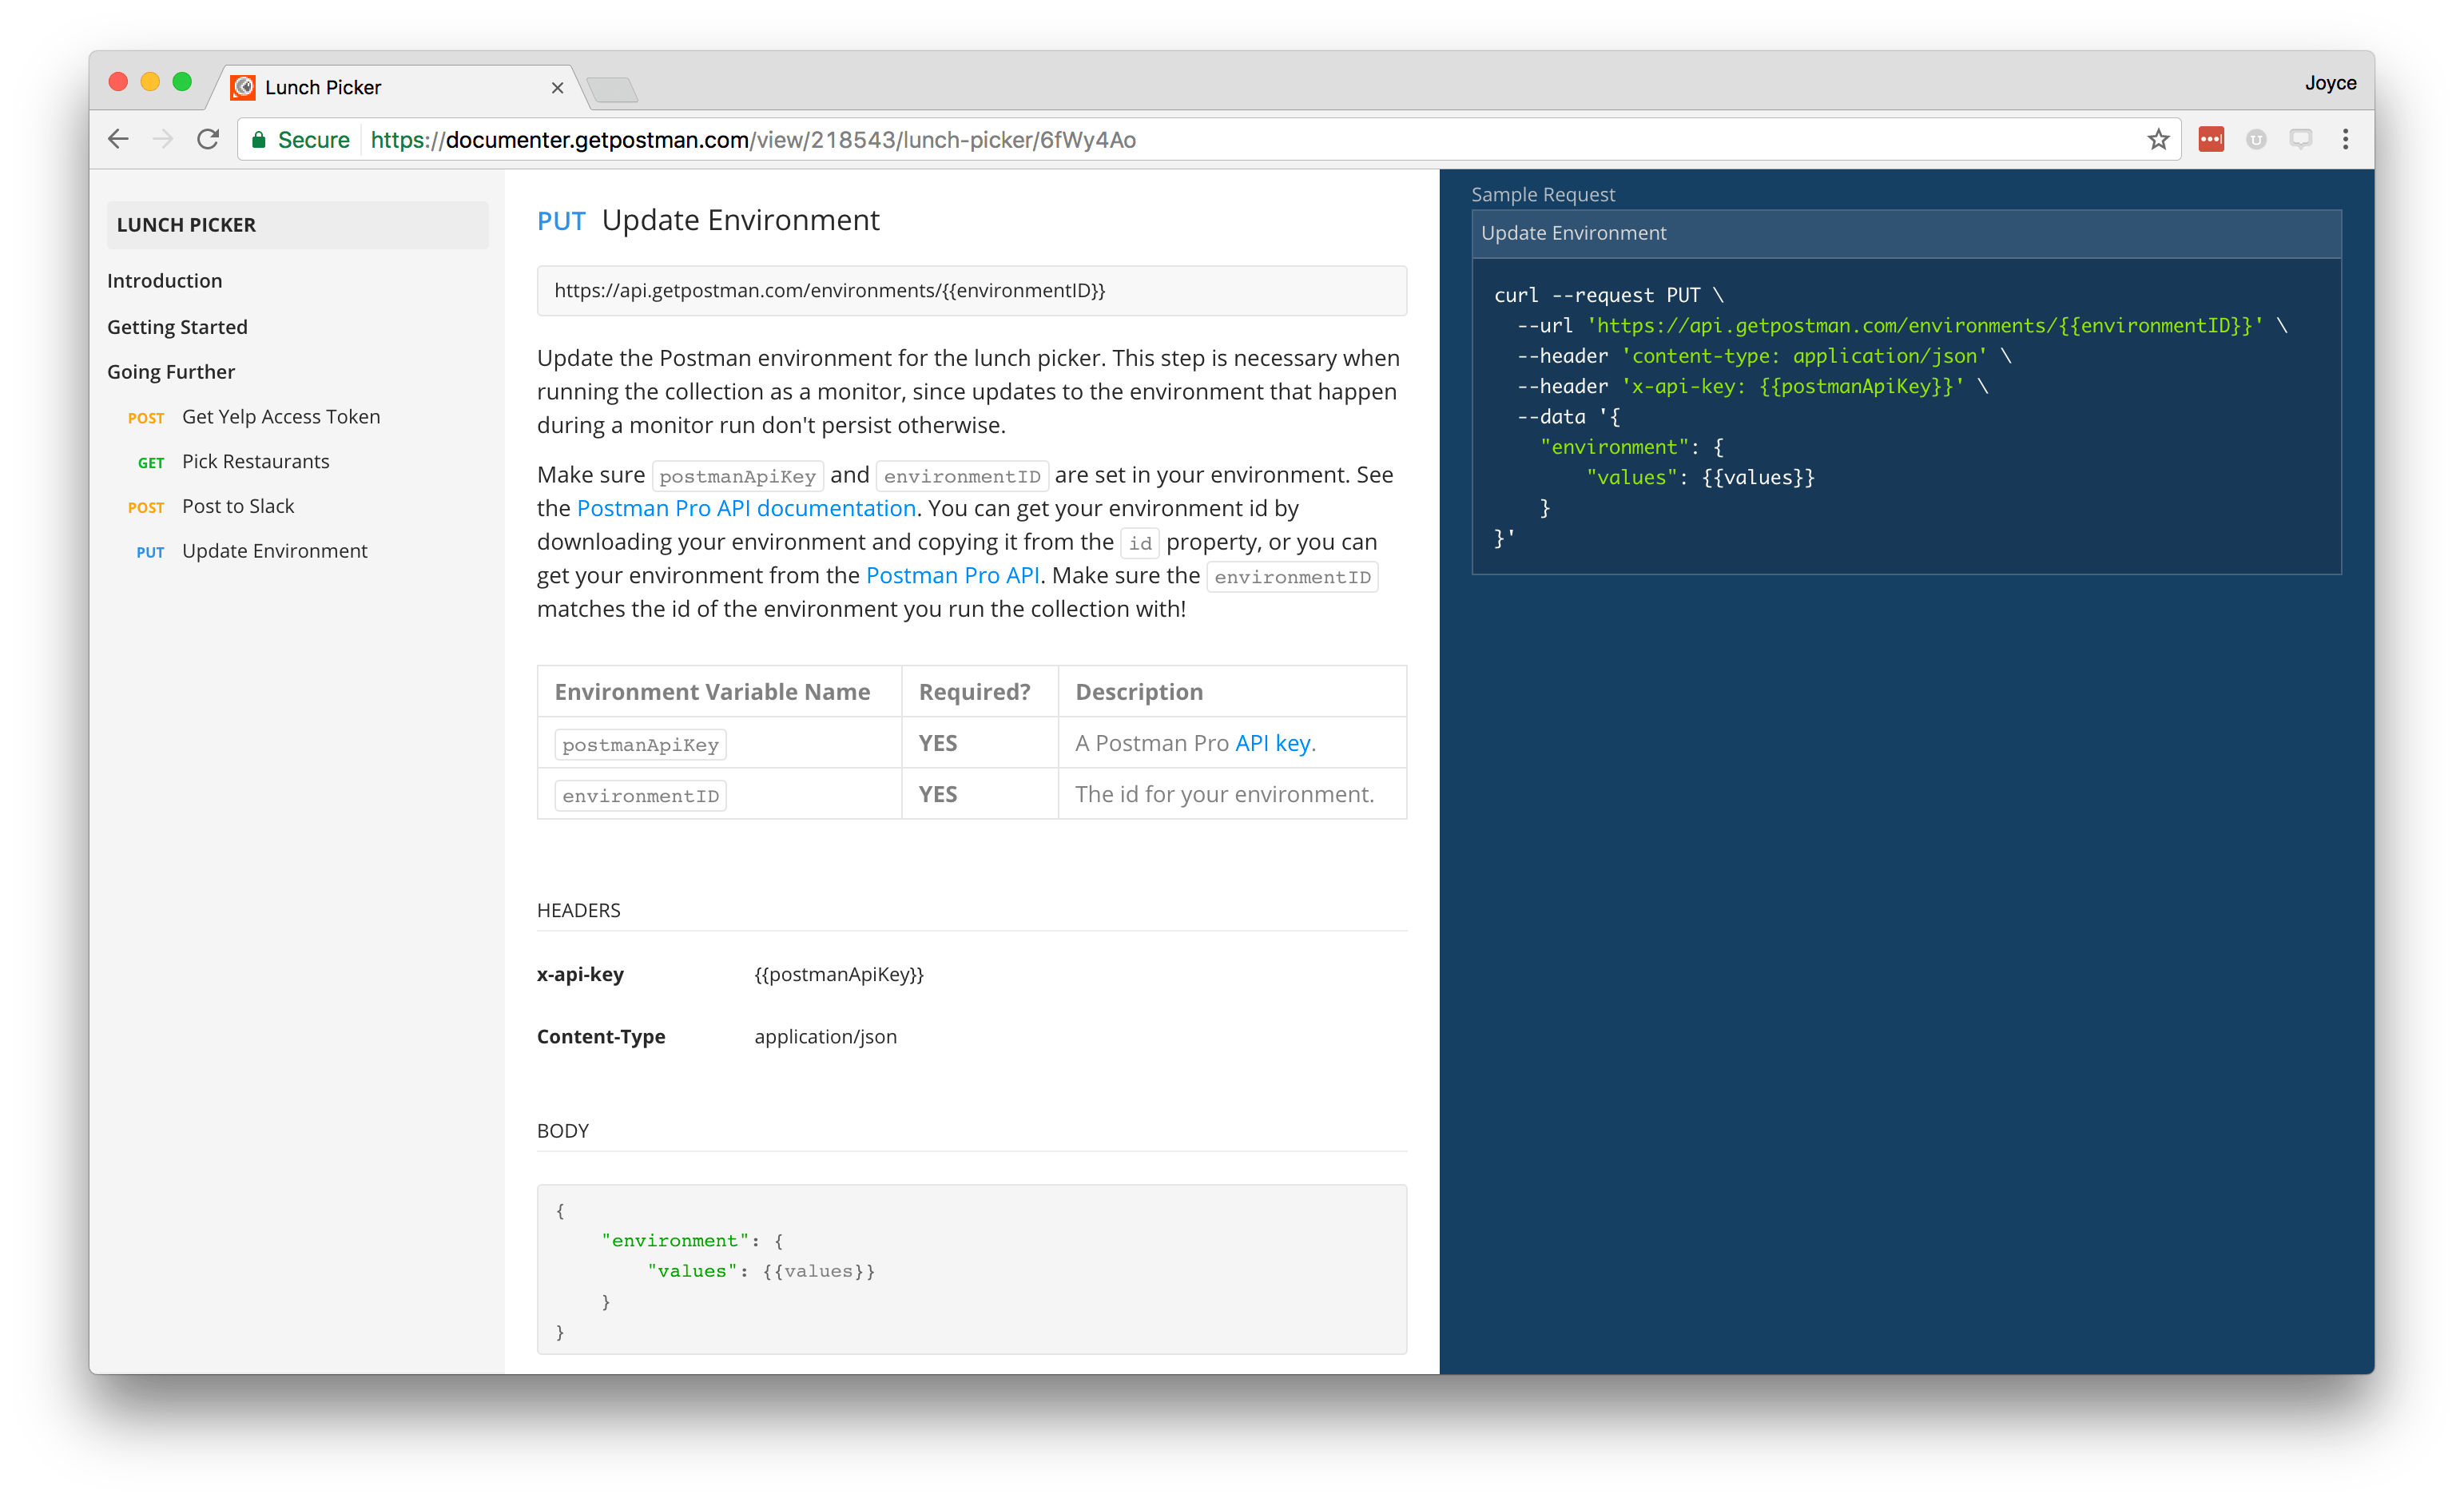The width and height of the screenshot is (2464, 1502).
Task: Bookmark the page using the star icon
Action: 2159,139
